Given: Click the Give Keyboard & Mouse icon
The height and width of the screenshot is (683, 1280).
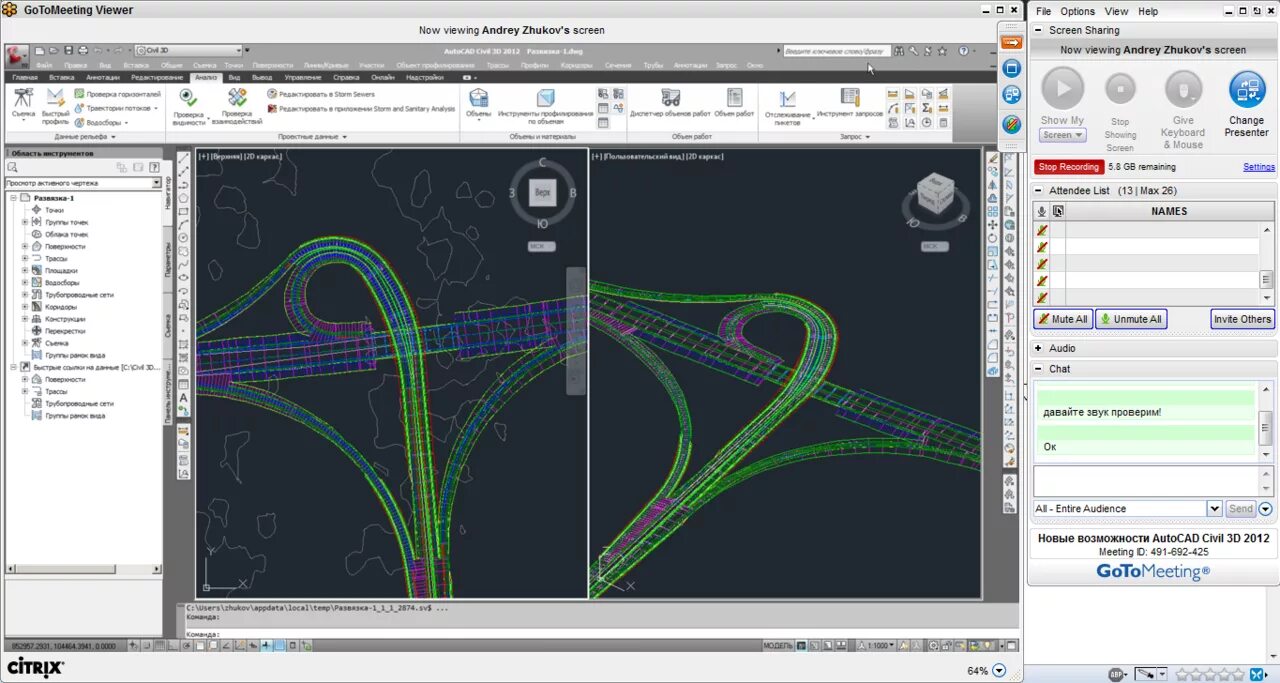Looking at the screenshot, I should tap(1183, 89).
